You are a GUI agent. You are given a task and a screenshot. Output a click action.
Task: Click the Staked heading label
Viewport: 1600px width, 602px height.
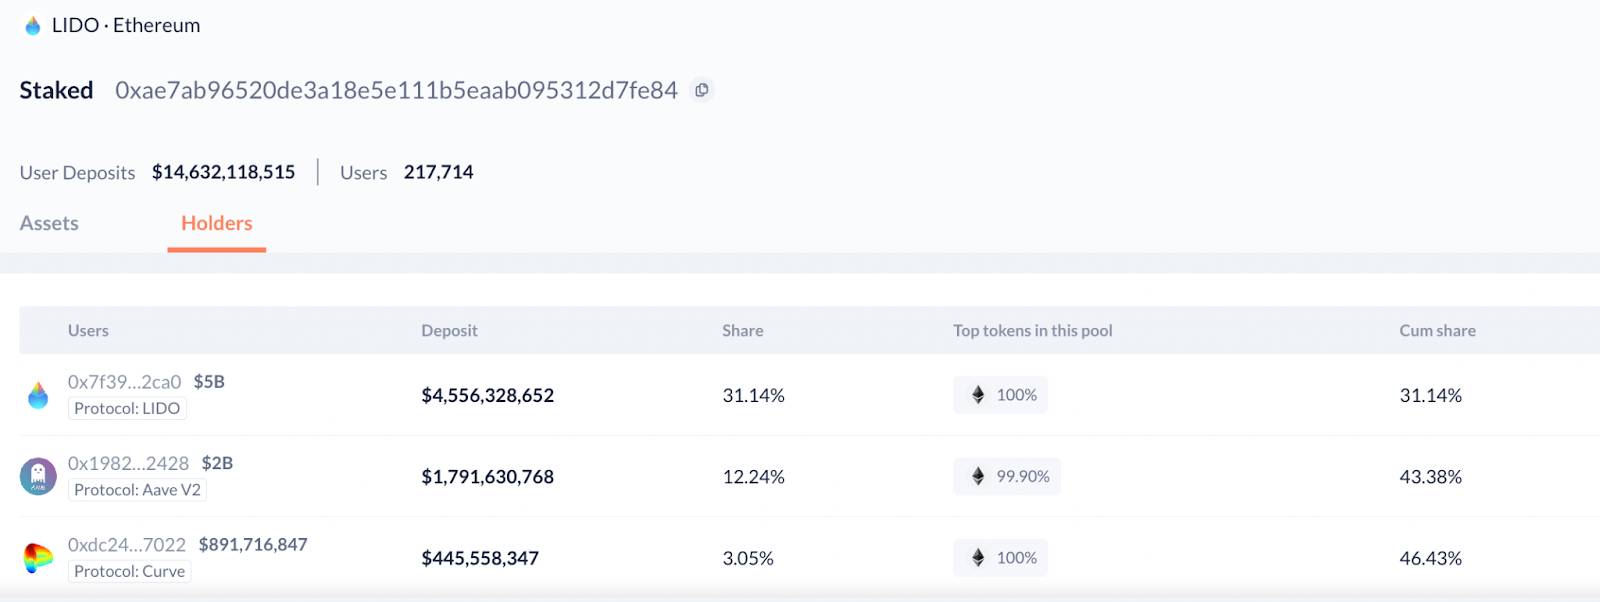(56, 90)
